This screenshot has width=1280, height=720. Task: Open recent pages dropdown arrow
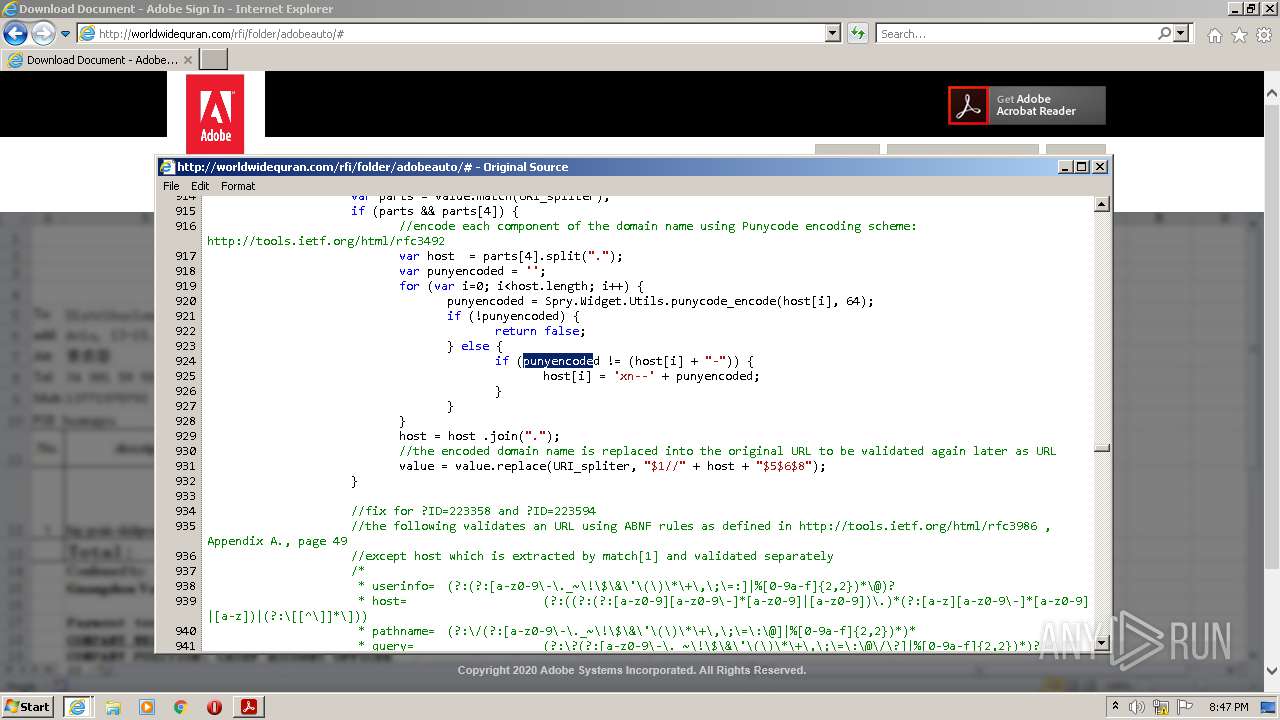coord(65,34)
